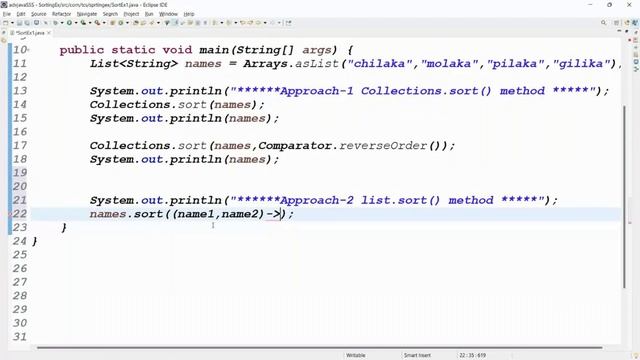Close the SortEx1.java tab
The height and width of the screenshot is (360, 640).
49,33
